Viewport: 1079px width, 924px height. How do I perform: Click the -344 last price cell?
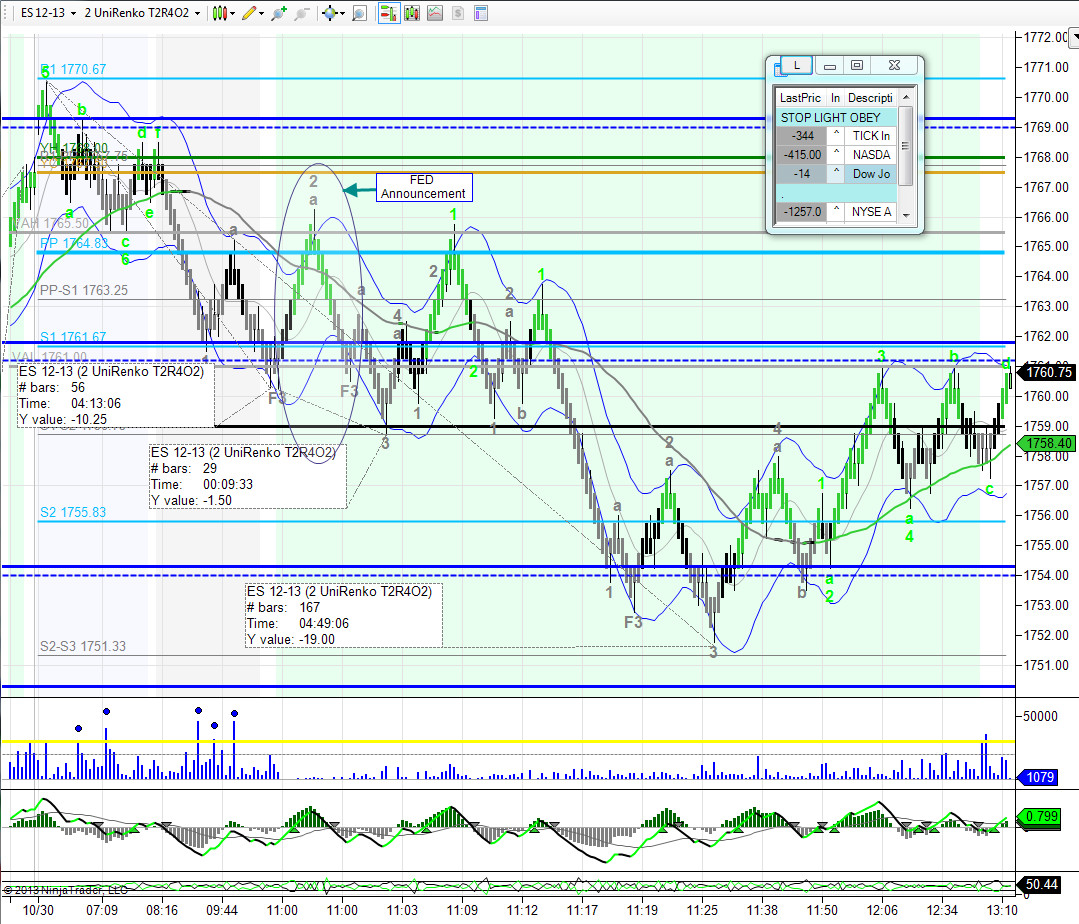801,136
